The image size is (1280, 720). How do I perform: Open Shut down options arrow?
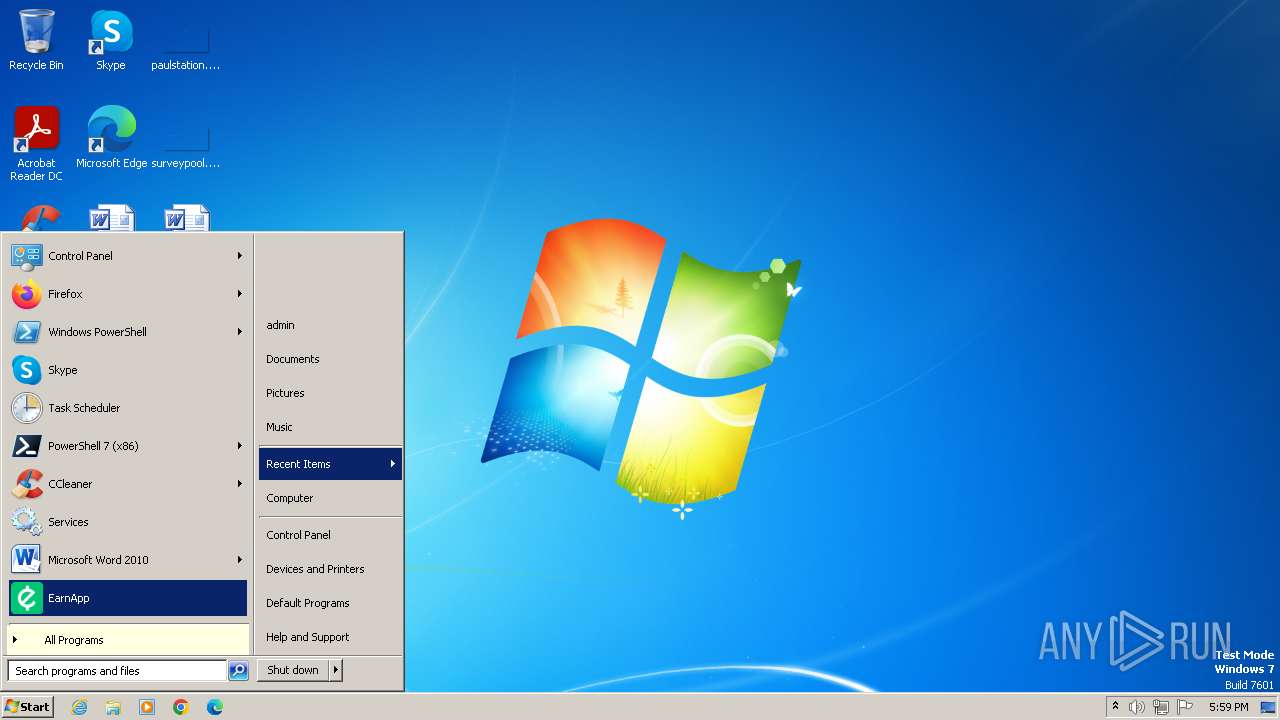pyautogui.click(x=336, y=670)
